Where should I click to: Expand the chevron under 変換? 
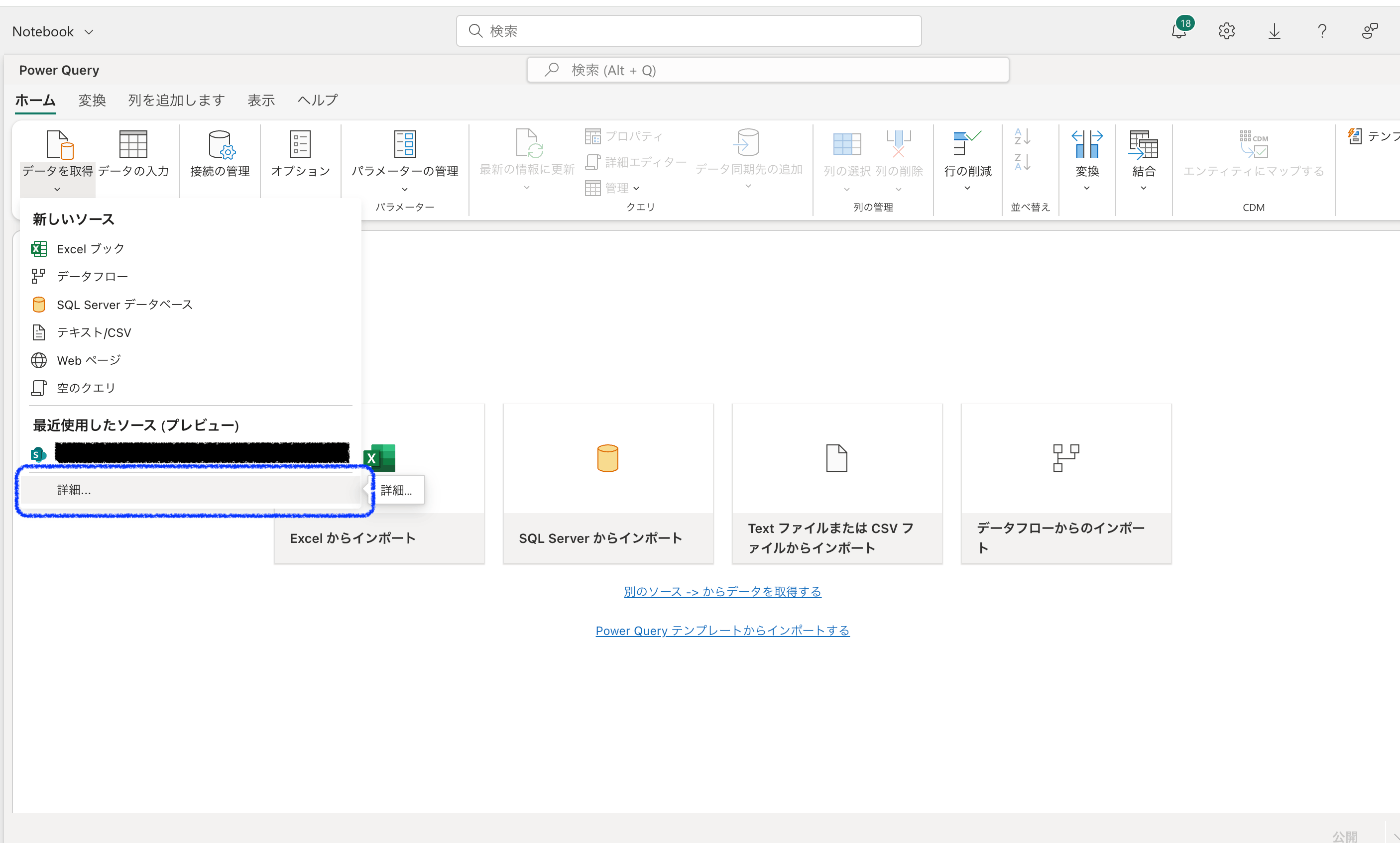(1087, 188)
